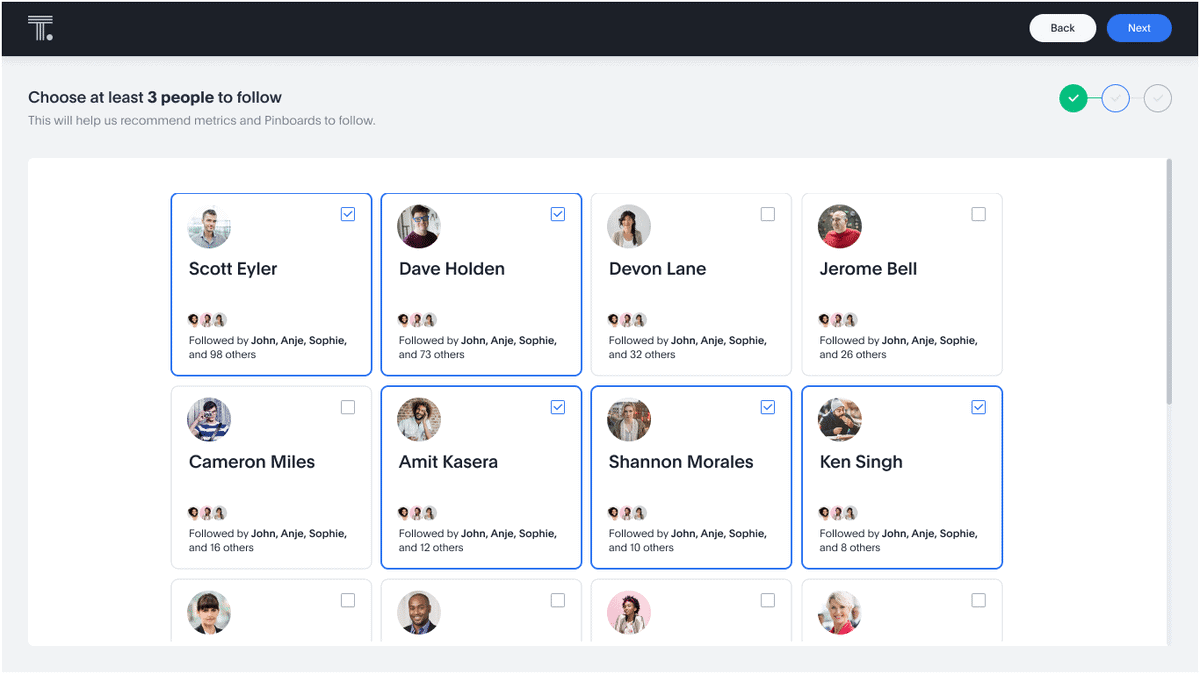The image size is (1200, 674).
Task: Go back with the Back button
Action: (x=1062, y=28)
